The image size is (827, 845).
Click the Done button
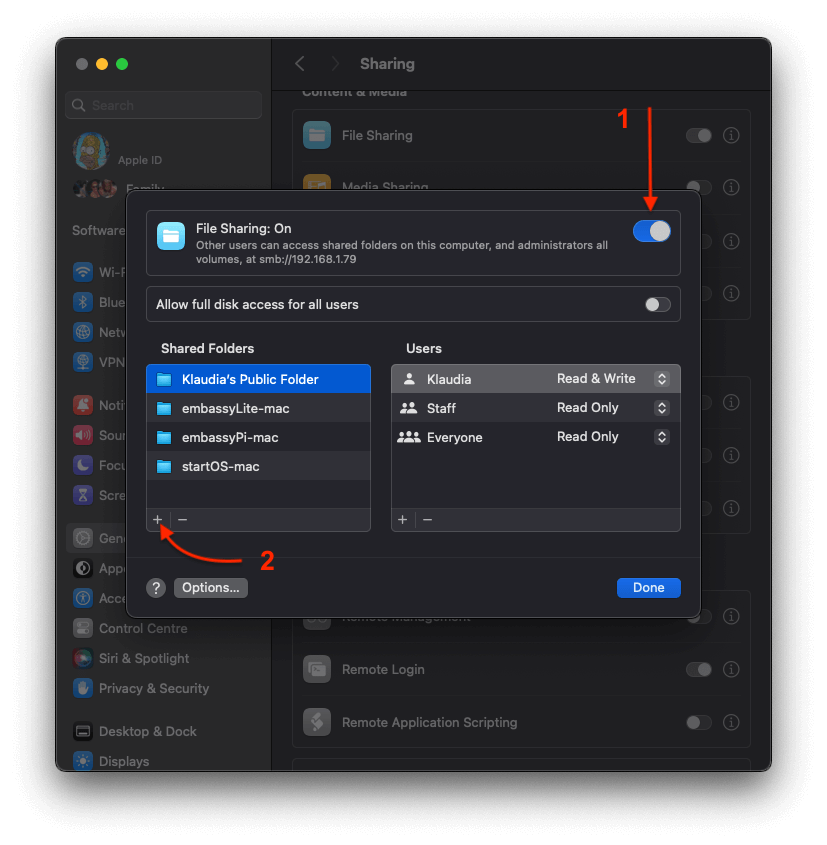[x=648, y=588]
